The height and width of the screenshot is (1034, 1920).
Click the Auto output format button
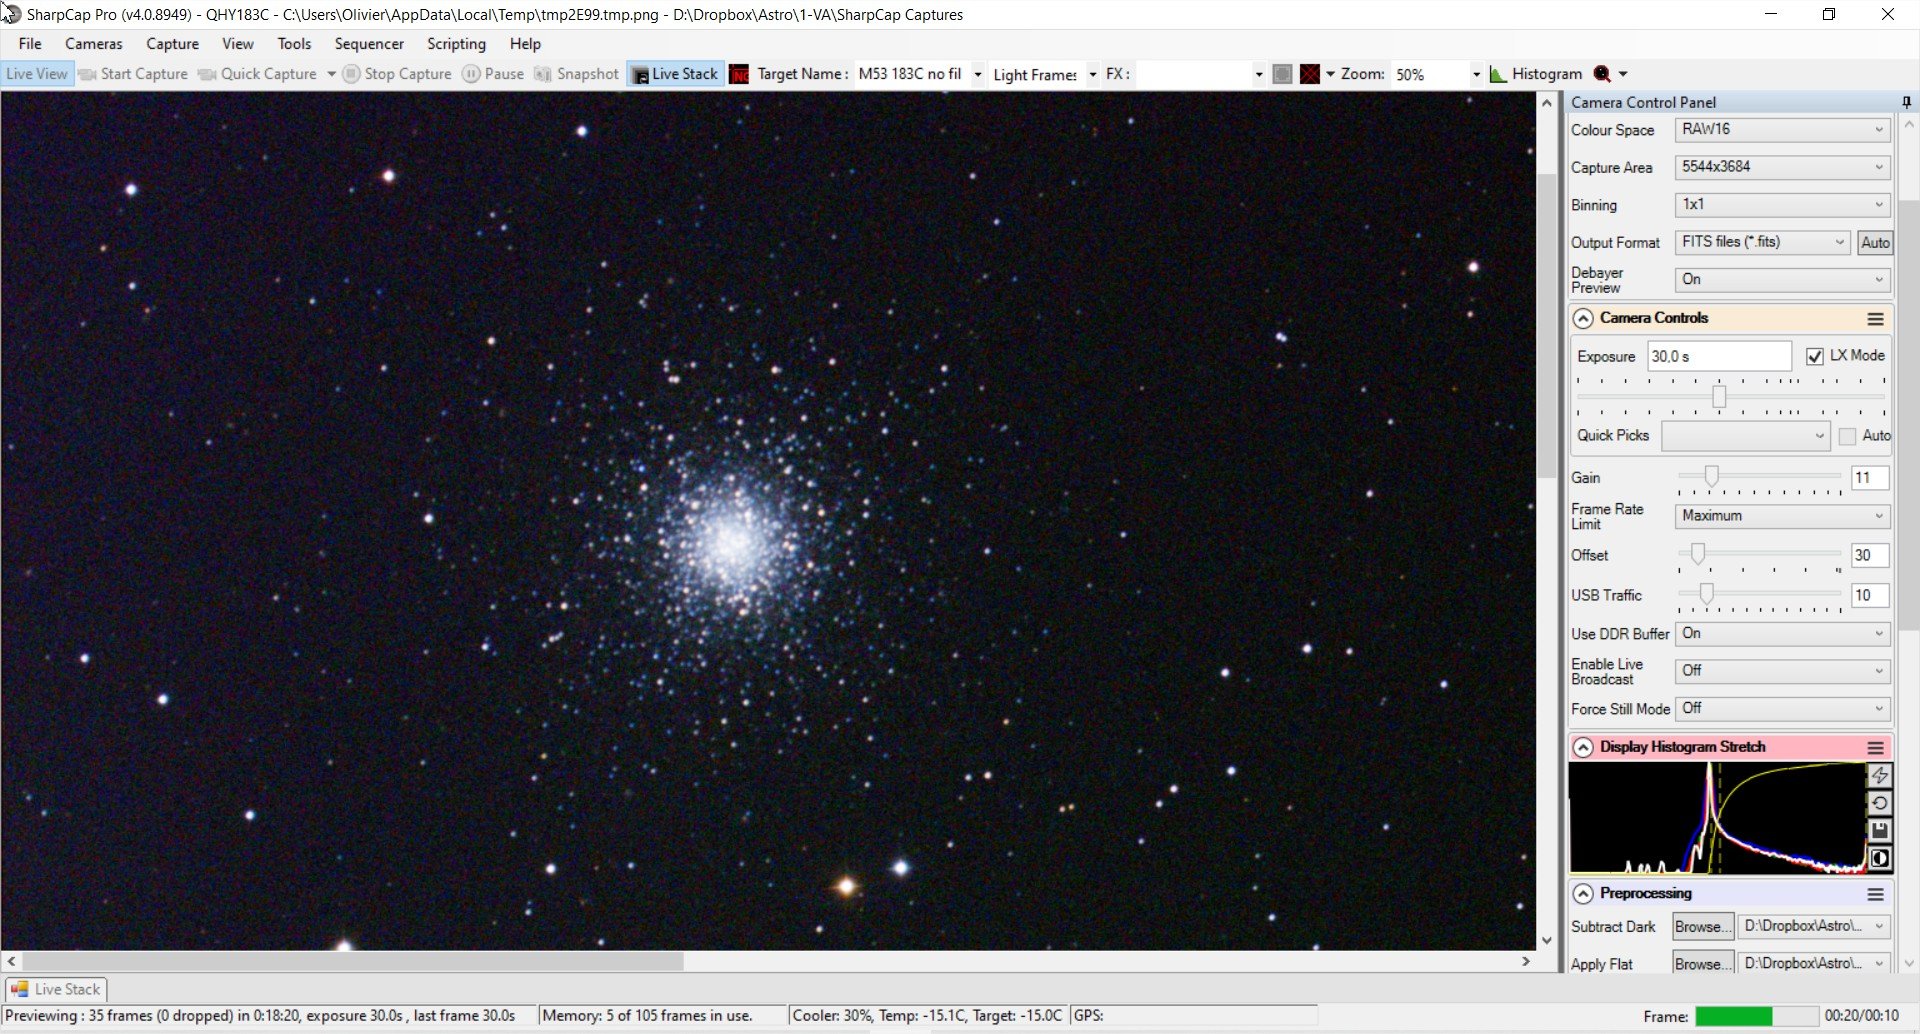pos(1875,243)
